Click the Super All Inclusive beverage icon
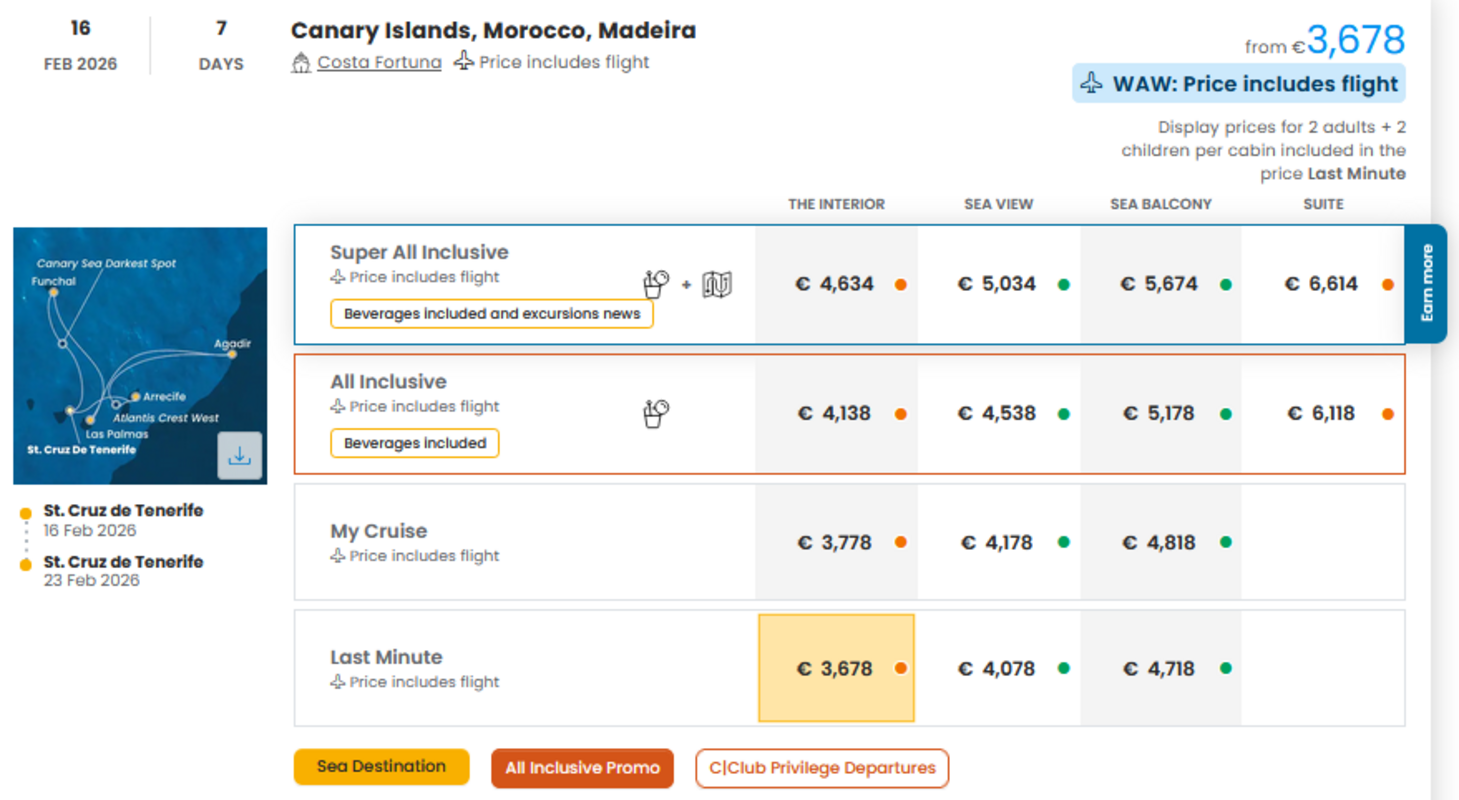The height and width of the screenshot is (800, 1459). tap(656, 284)
